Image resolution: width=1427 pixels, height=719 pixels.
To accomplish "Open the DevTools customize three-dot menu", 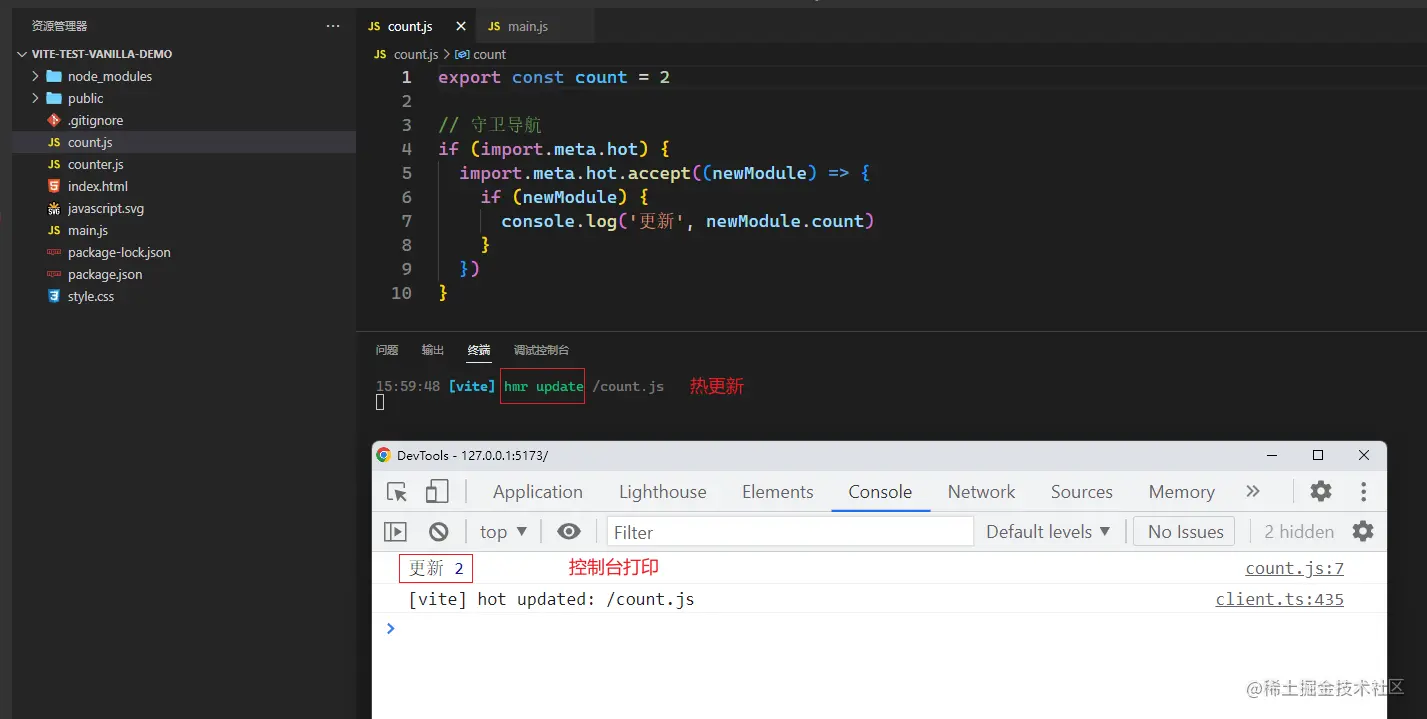I will [x=1363, y=491].
